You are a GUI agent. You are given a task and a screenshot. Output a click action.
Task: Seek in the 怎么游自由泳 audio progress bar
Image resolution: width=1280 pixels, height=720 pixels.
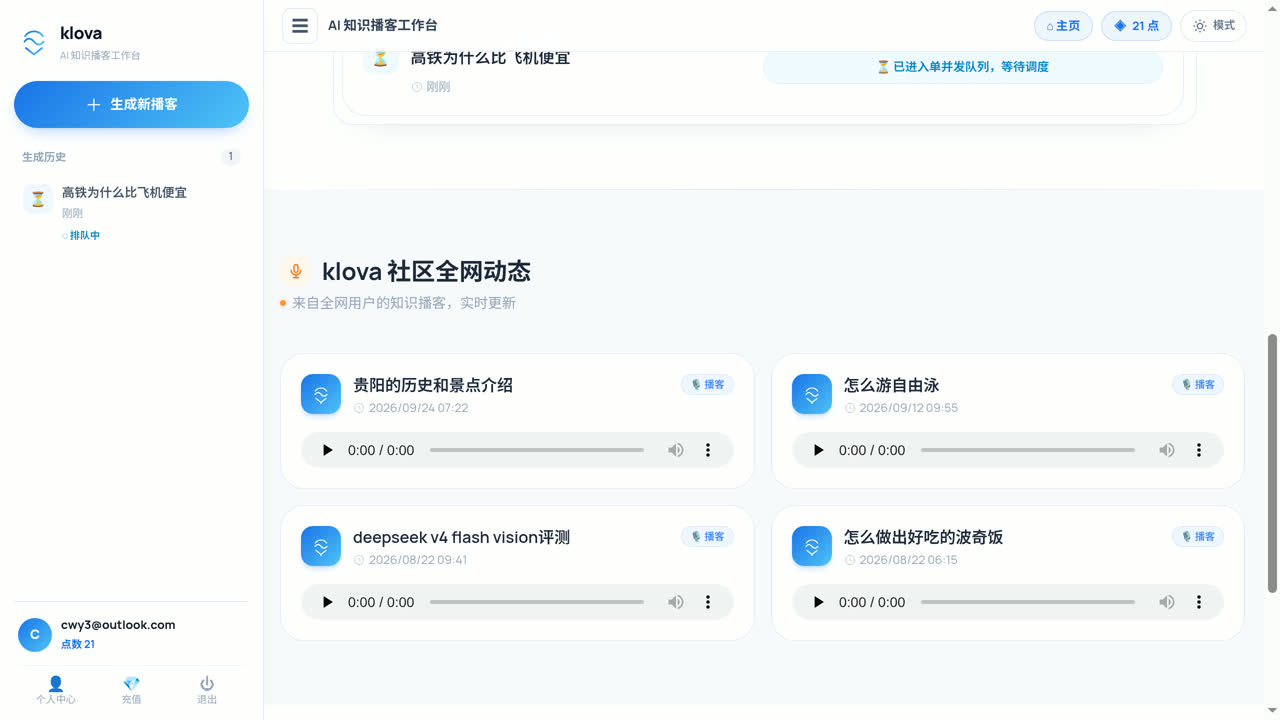click(x=1028, y=450)
